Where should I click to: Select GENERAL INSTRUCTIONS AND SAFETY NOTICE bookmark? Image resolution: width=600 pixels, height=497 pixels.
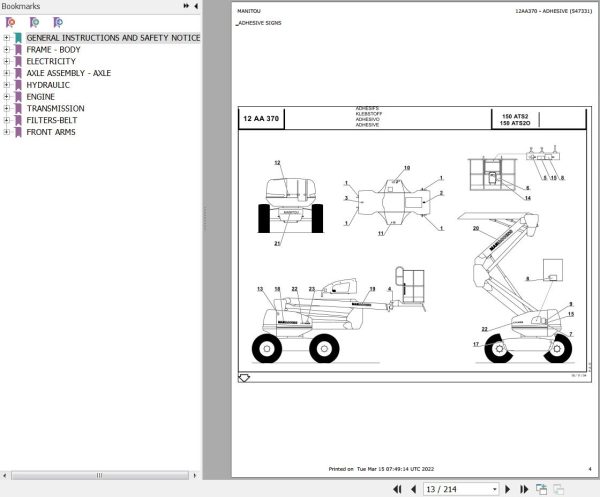click(113, 38)
